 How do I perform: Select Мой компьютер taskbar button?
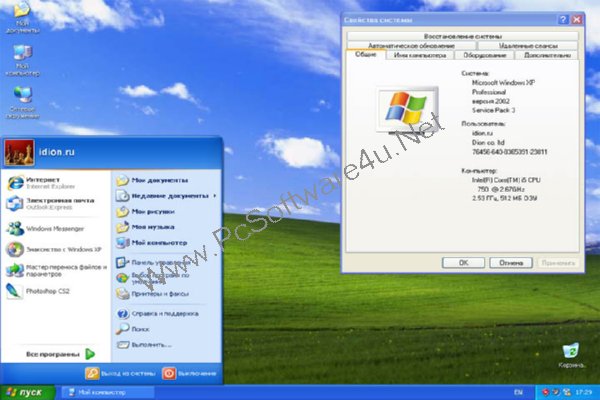(107, 392)
